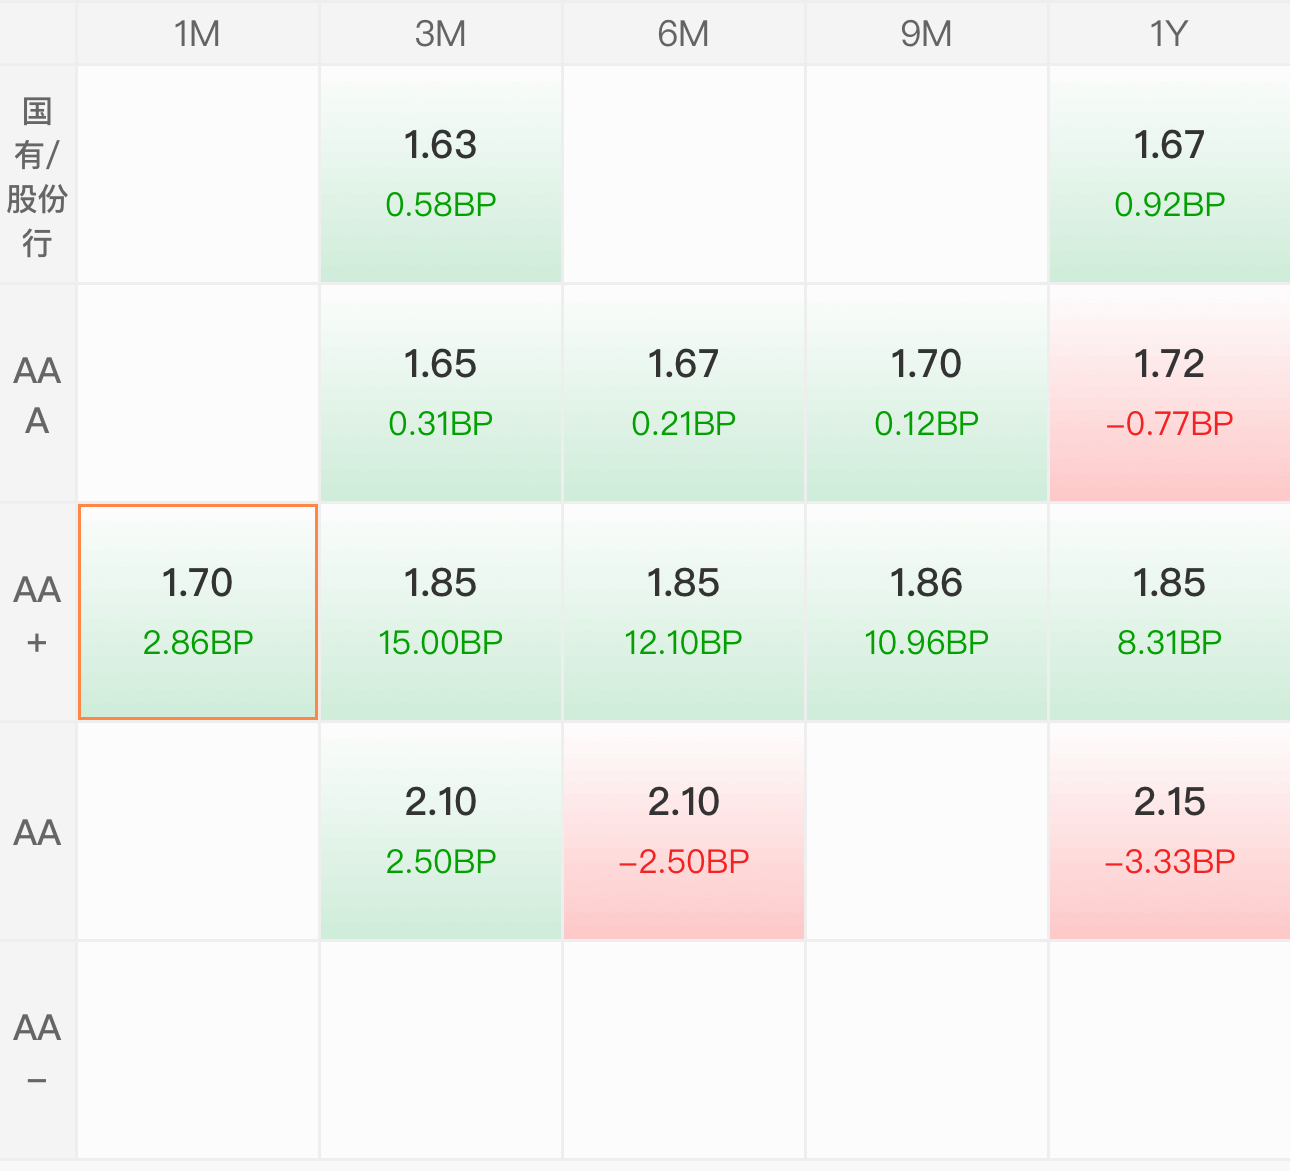Screen dimensions: 1290x1171
Task: Click the AA- row label
Action: (x=37, y=1050)
